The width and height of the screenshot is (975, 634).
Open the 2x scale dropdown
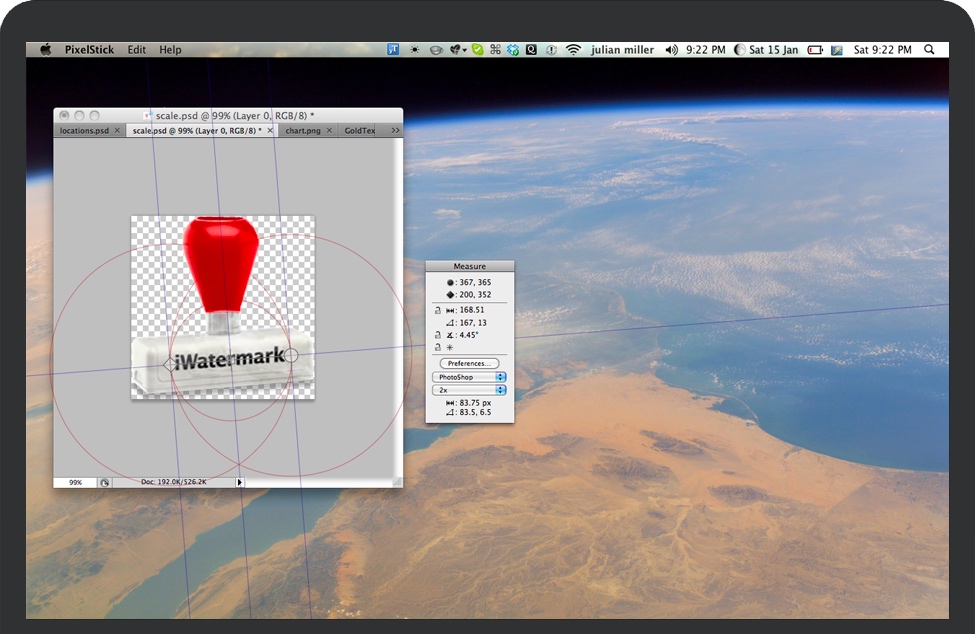click(x=469, y=390)
